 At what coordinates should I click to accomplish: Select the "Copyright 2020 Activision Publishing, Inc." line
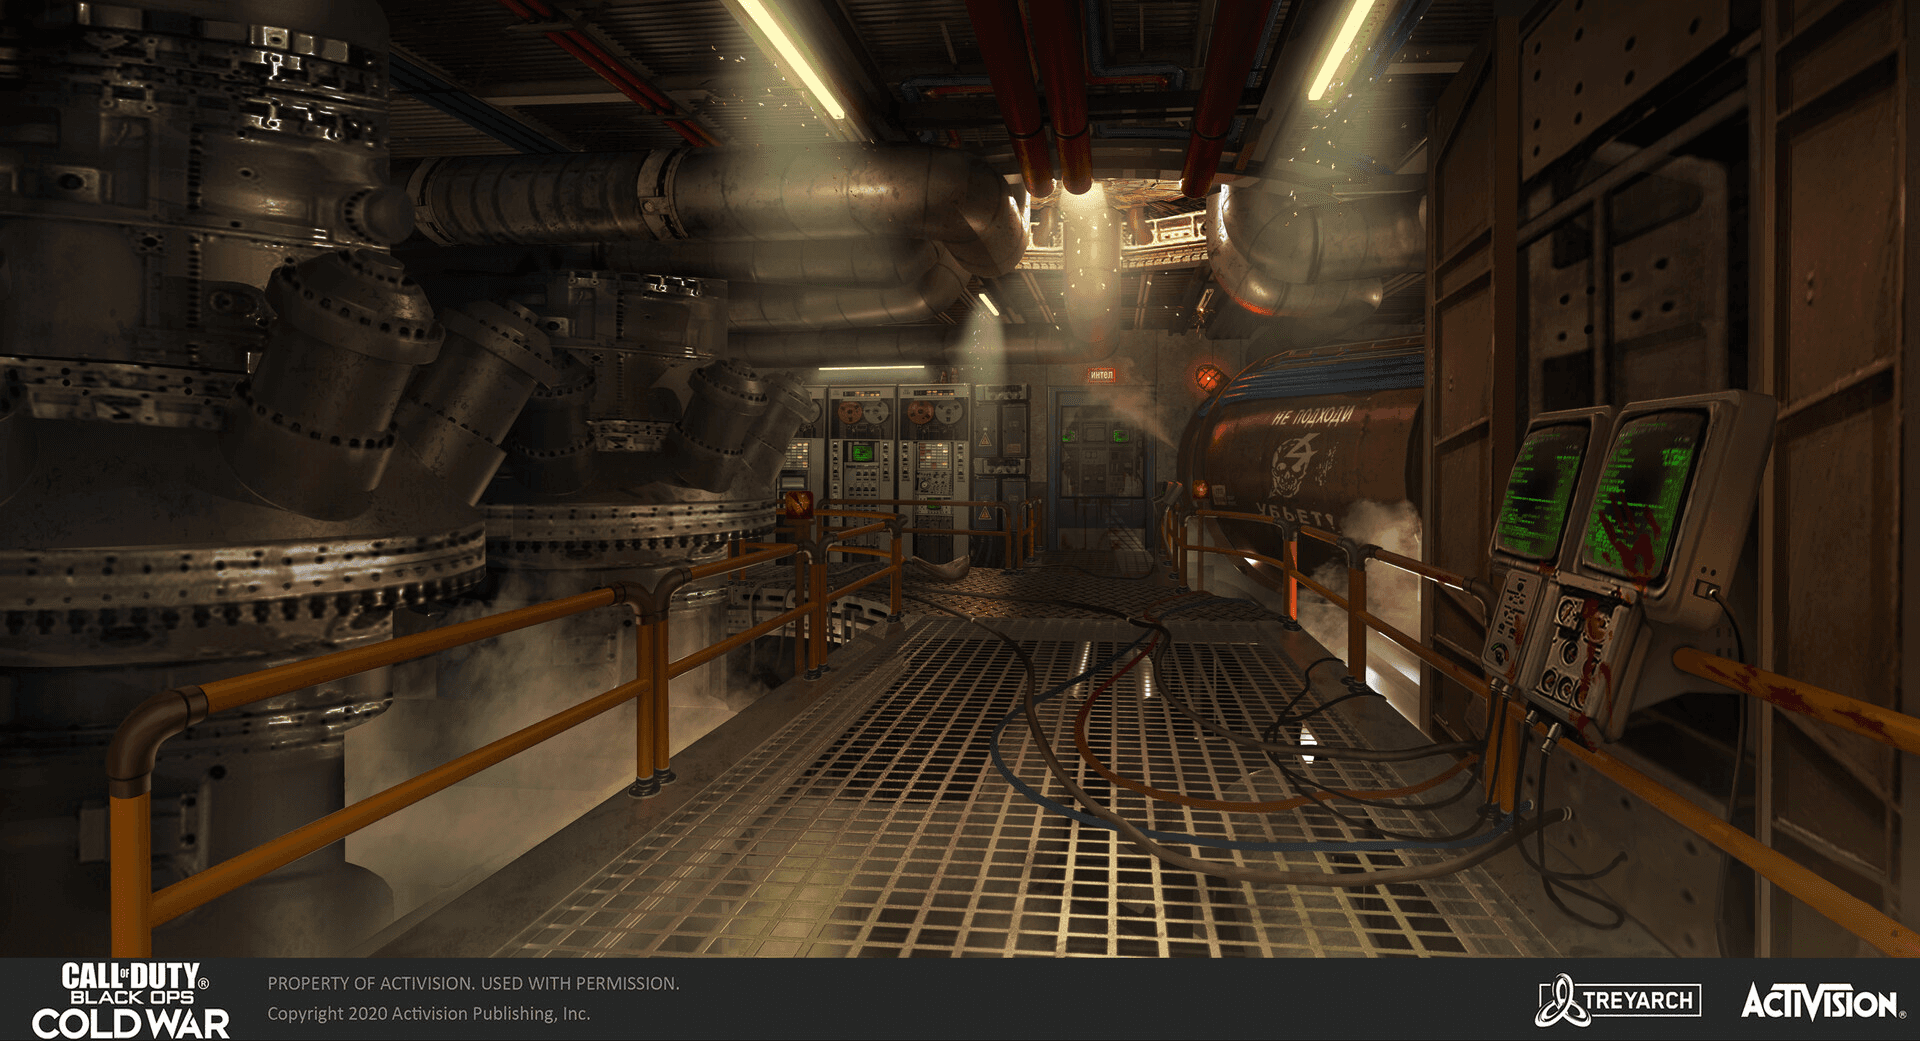(429, 1014)
